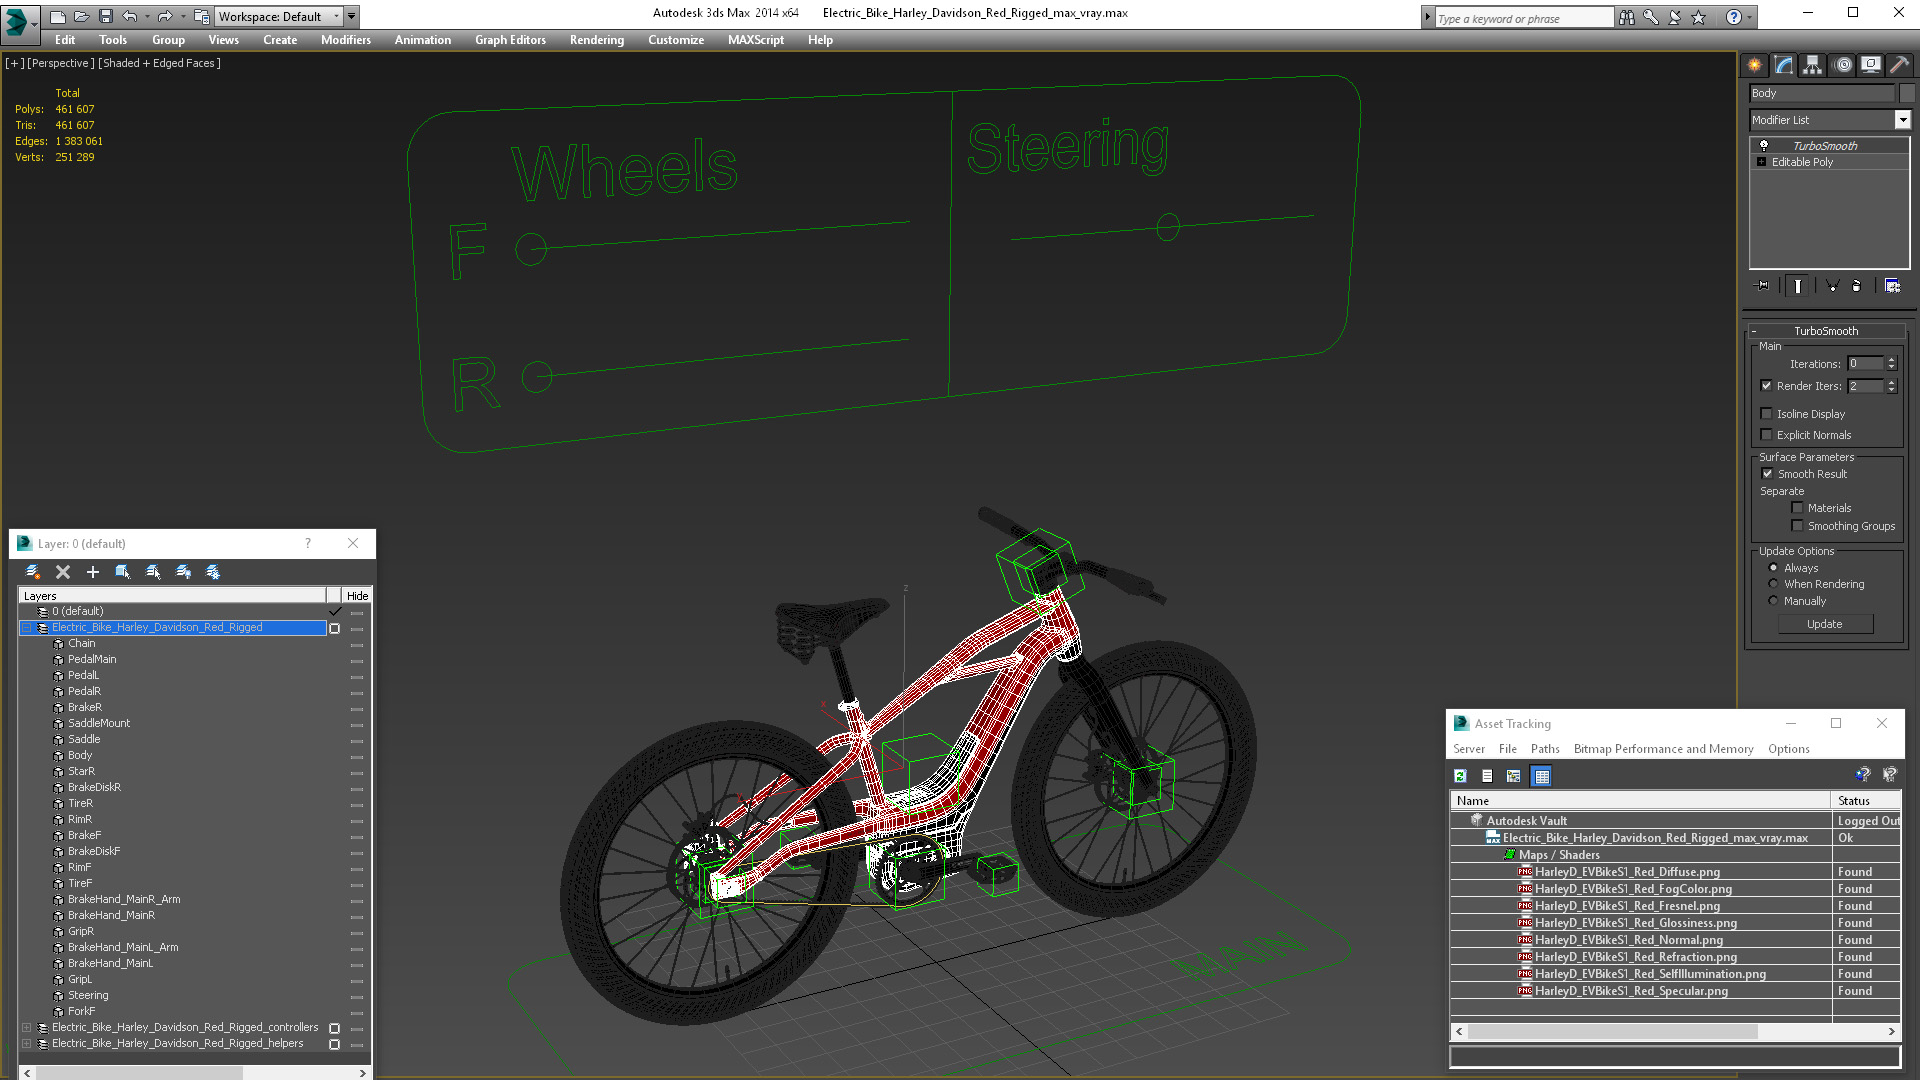Click Table View icon in Asset Tracking
This screenshot has width=1920, height=1080.
(x=1541, y=776)
